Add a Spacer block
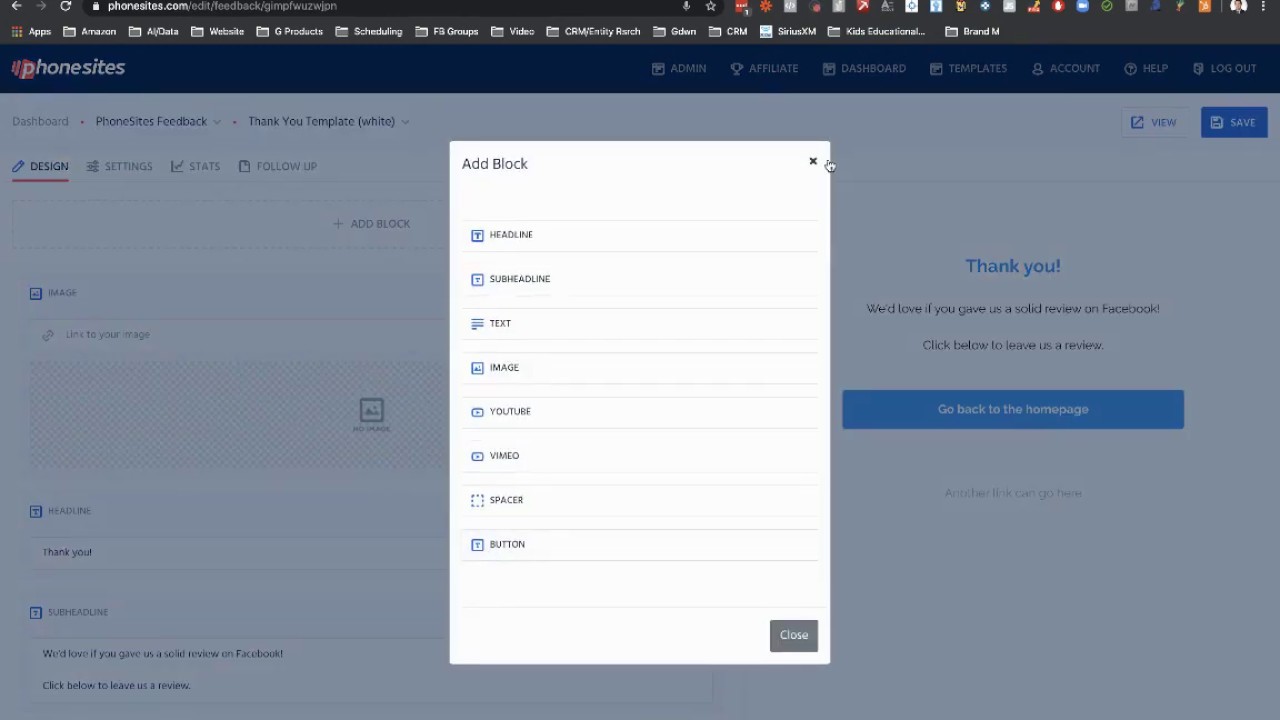This screenshot has height=720, width=1280. tap(640, 500)
